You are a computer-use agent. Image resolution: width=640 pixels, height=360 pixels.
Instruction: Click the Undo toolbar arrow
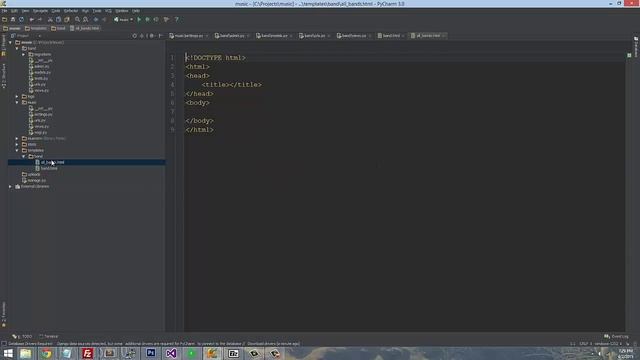[x=31, y=19]
